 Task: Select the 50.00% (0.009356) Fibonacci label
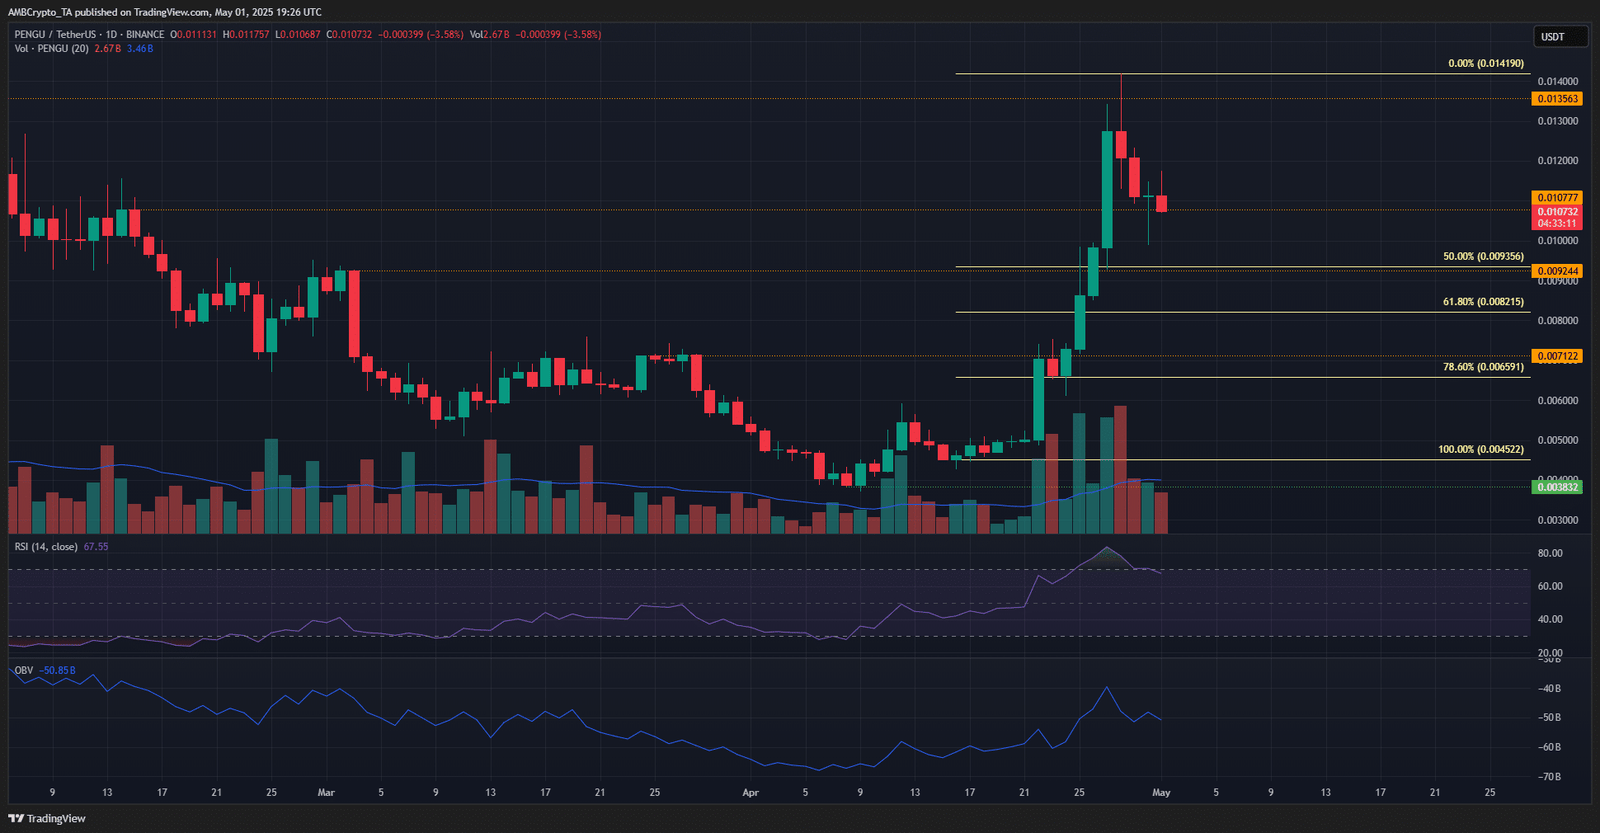[1483, 256]
